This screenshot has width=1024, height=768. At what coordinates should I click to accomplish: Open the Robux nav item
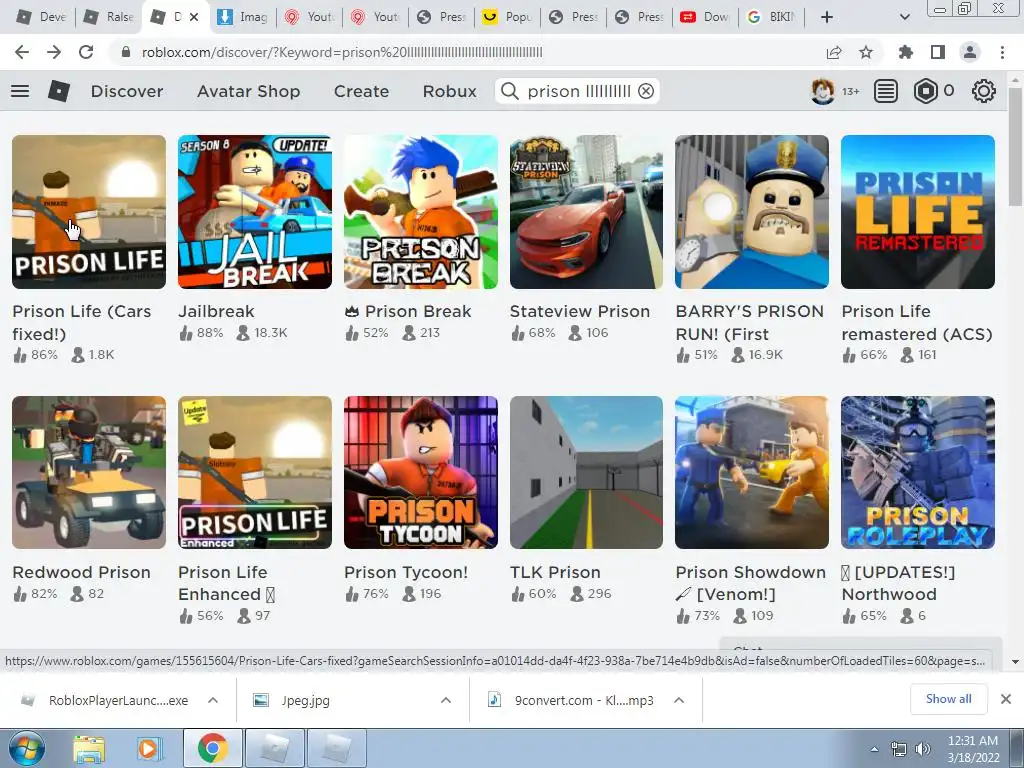(449, 91)
